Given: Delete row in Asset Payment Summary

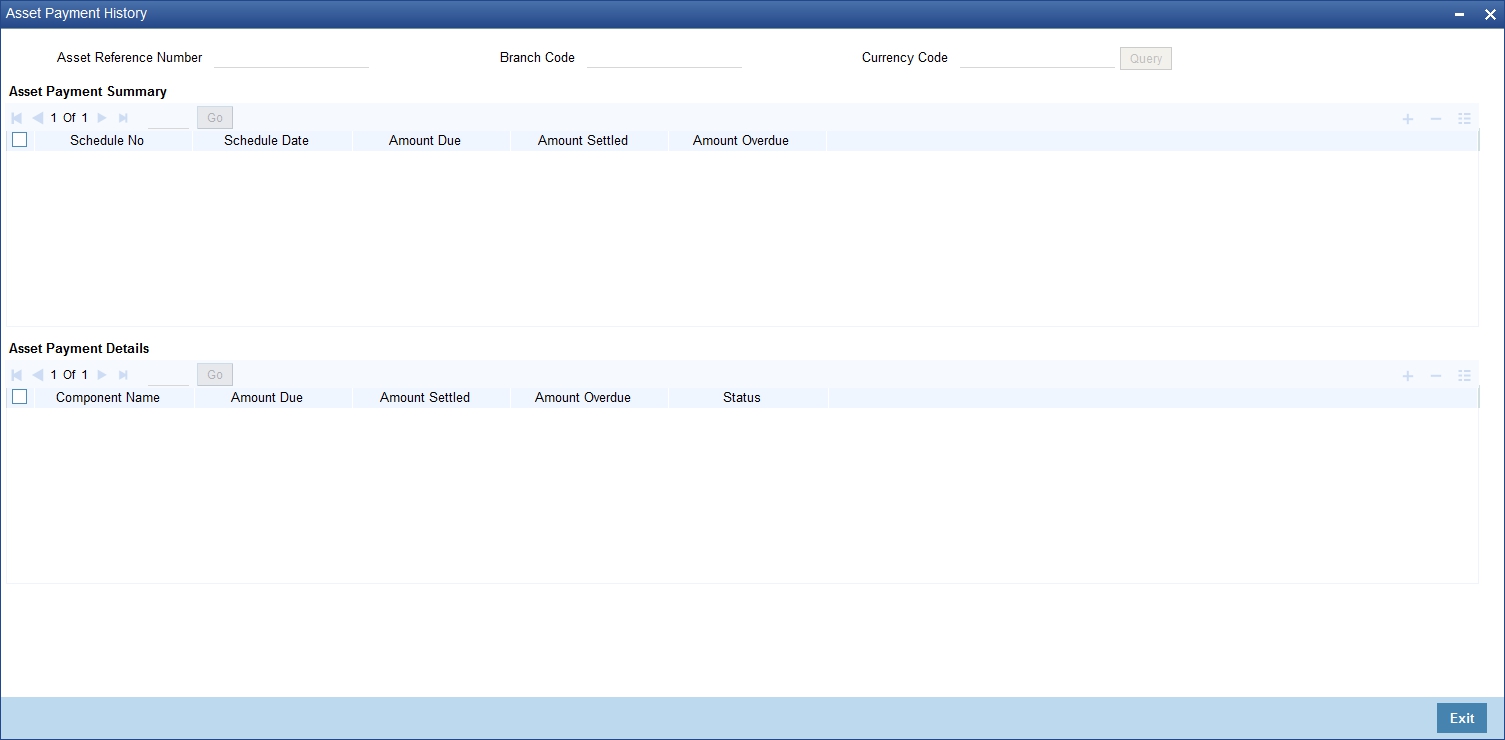Looking at the screenshot, I should (1436, 119).
